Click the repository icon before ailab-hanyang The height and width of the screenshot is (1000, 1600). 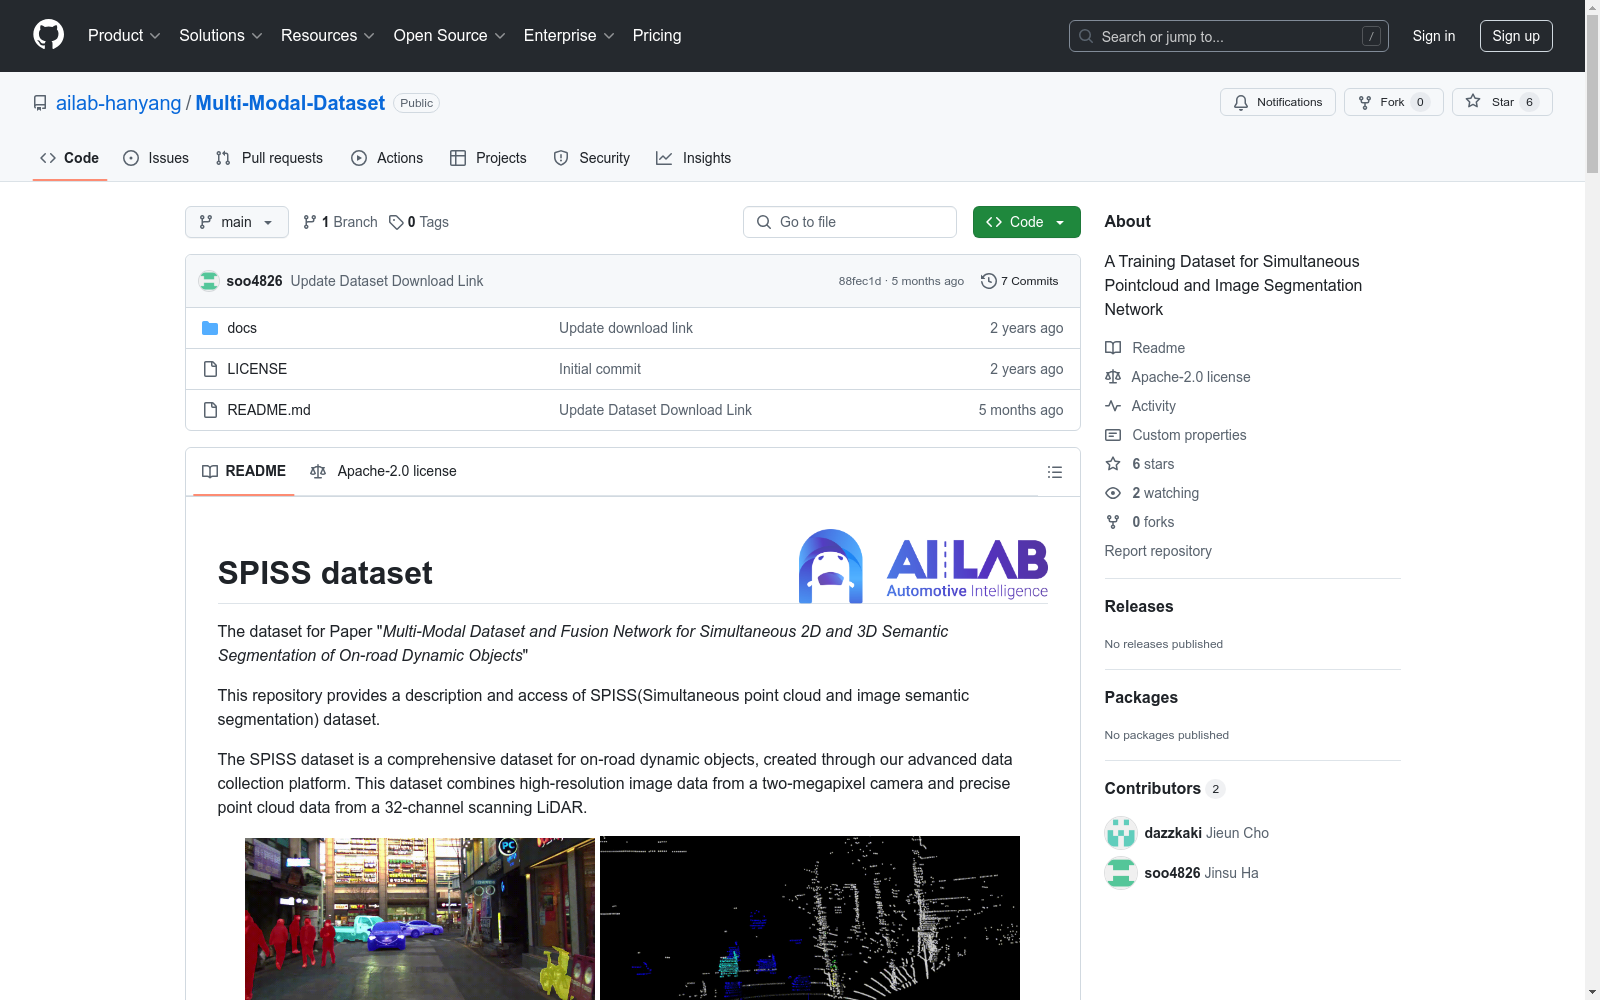(x=40, y=103)
